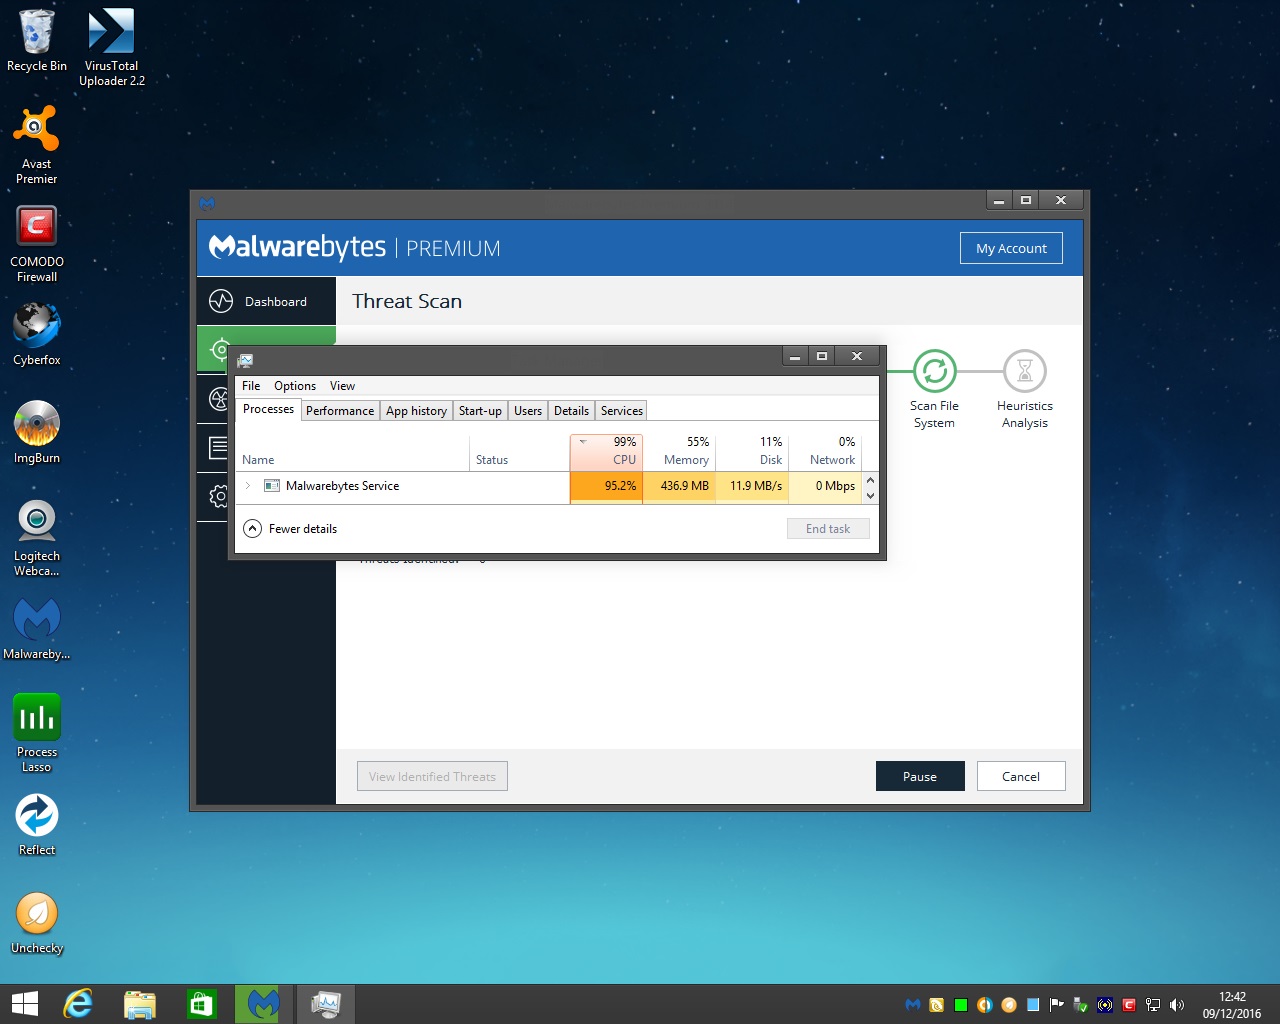Switch to the Performance tab

(x=339, y=411)
